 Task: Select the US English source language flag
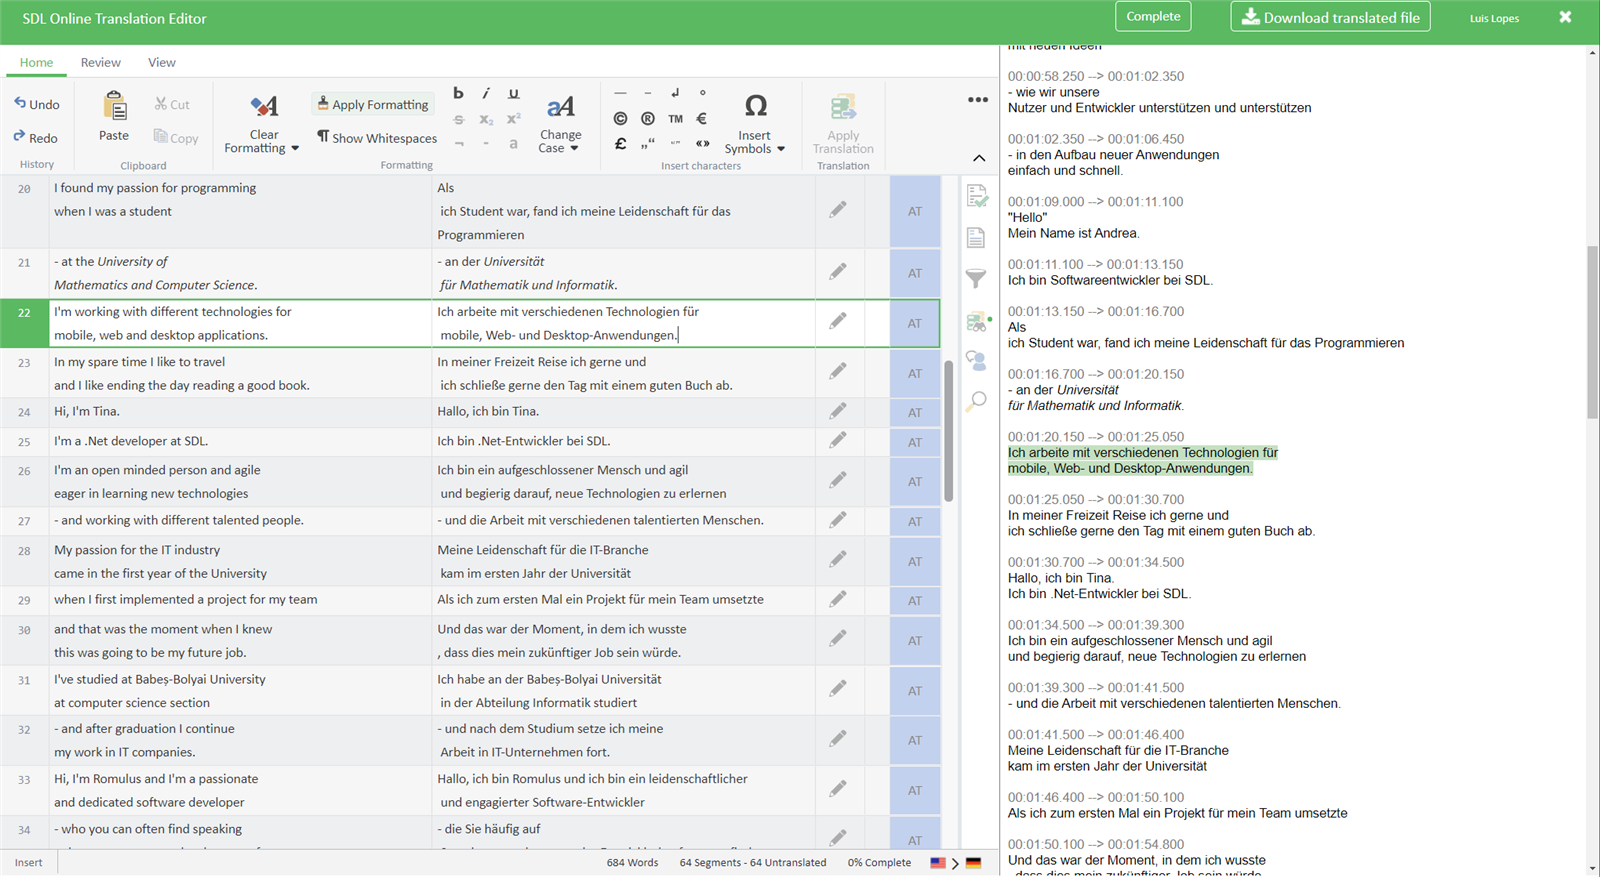(938, 862)
